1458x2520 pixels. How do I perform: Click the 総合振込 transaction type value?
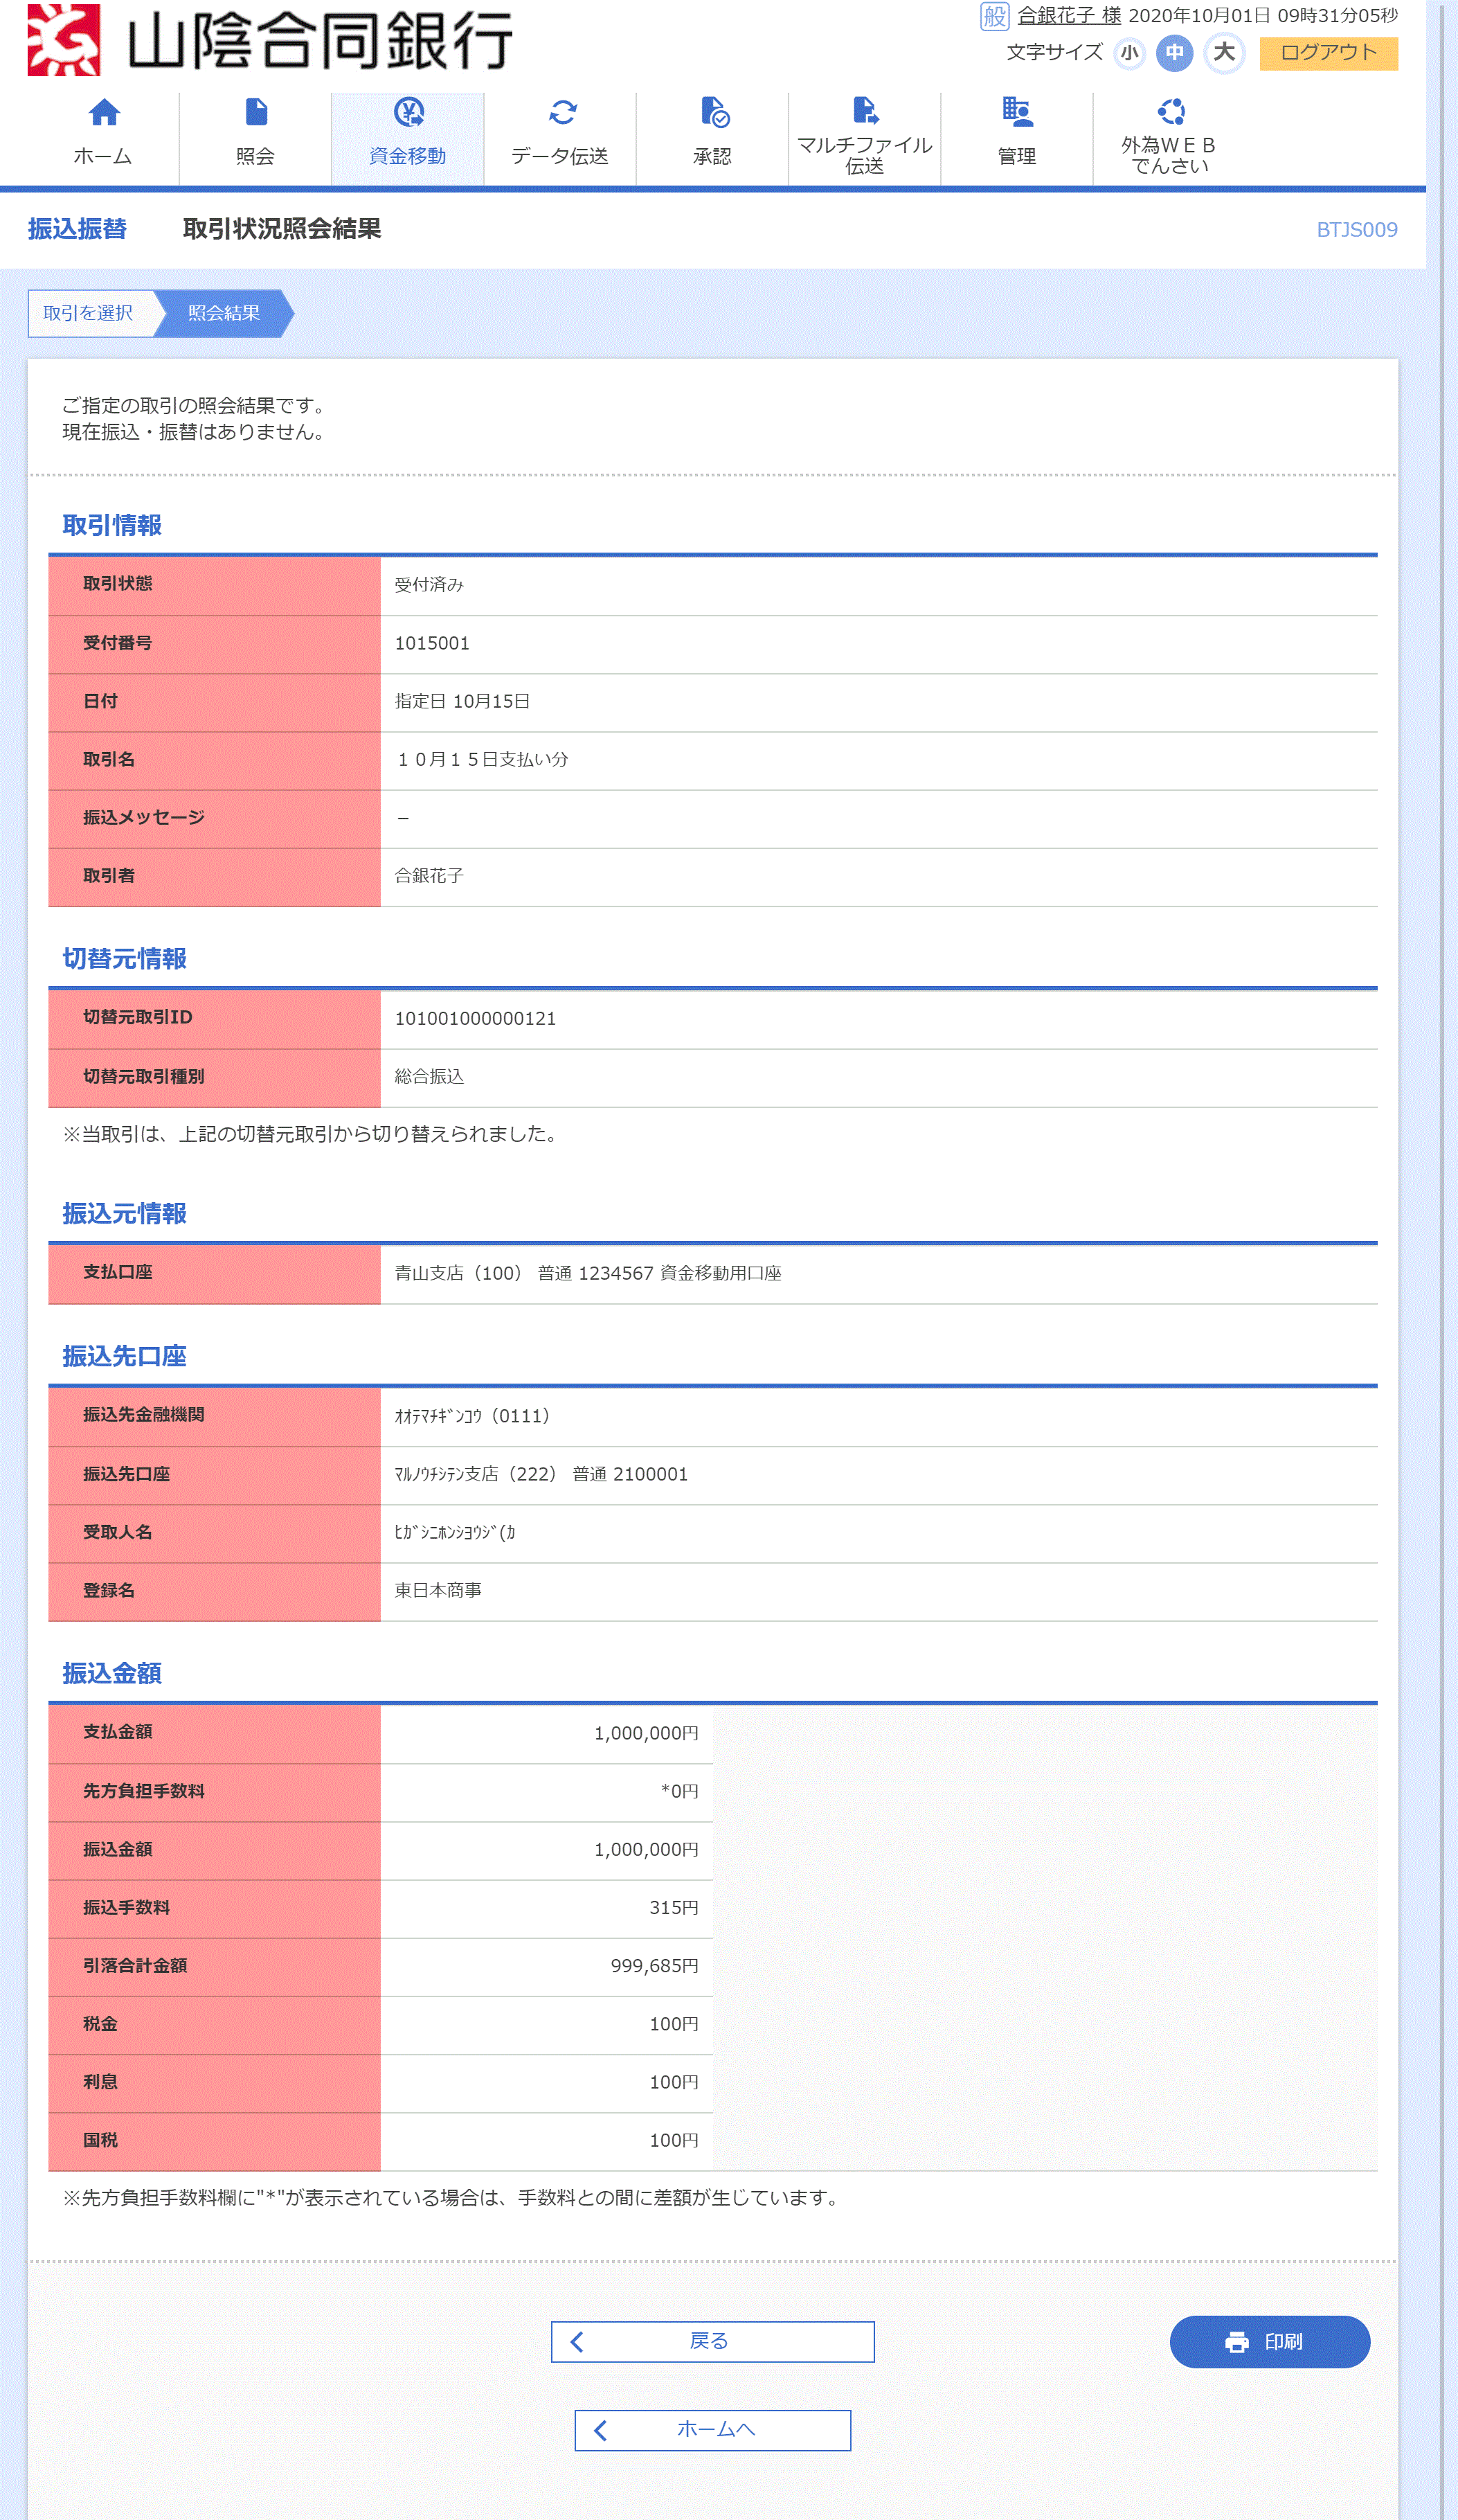coord(429,1076)
